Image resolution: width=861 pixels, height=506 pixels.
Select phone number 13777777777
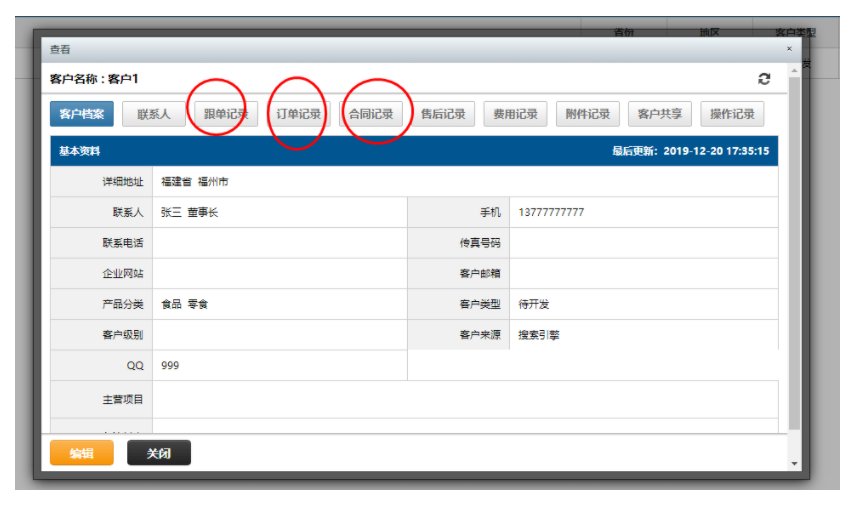coord(551,212)
